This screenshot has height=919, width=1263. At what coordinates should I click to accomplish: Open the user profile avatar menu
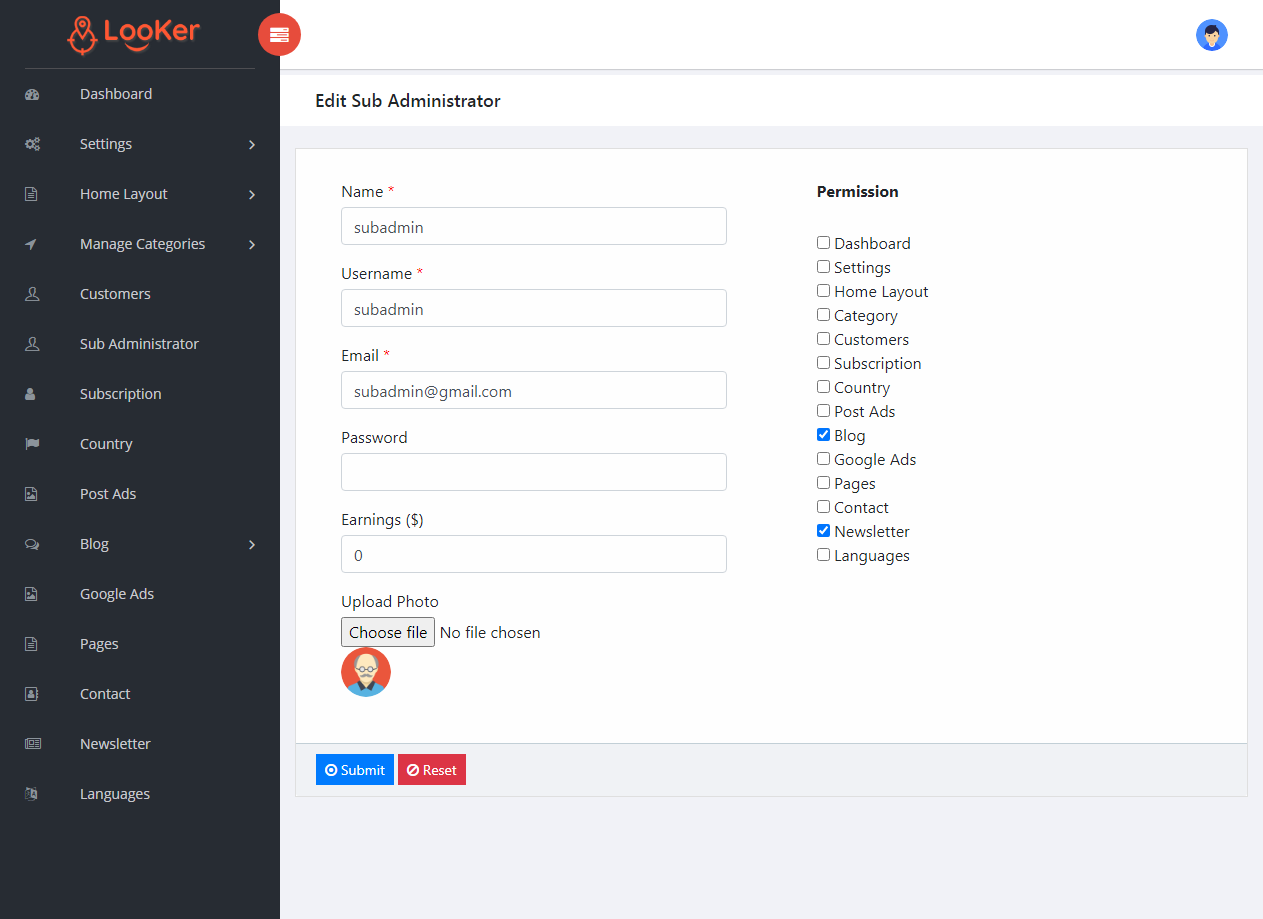pyautogui.click(x=1212, y=36)
